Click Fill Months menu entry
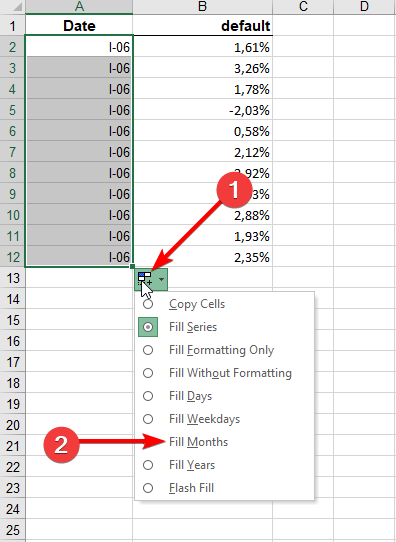 (x=198, y=442)
